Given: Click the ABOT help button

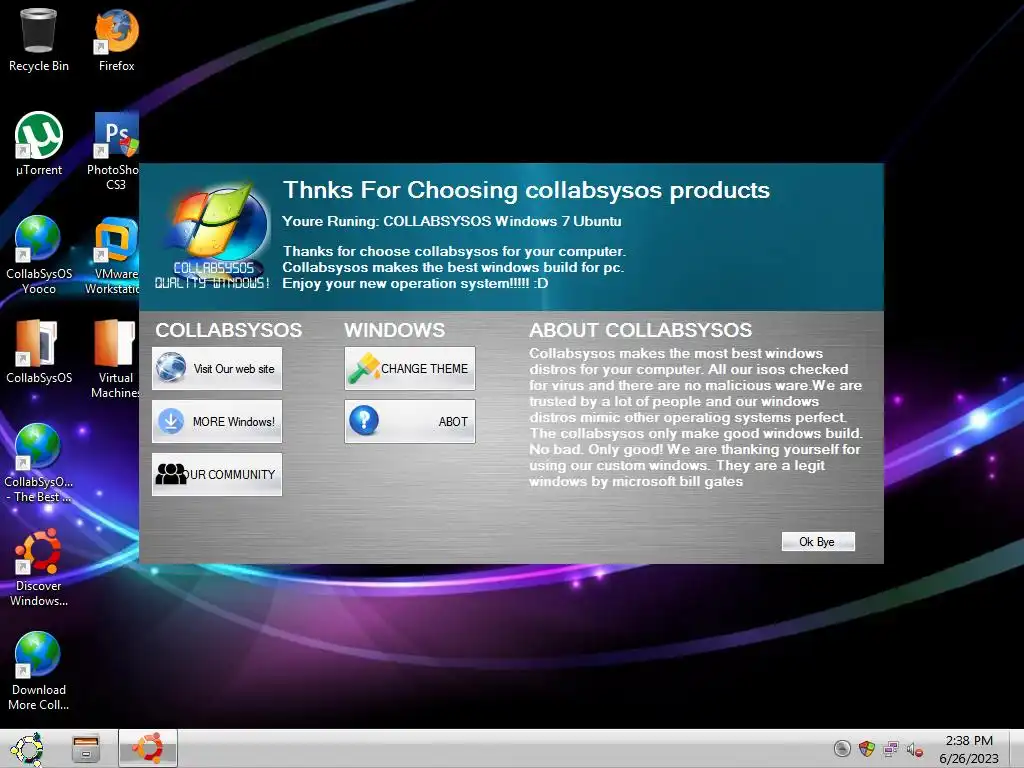Looking at the screenshot, I should [409, 421].
